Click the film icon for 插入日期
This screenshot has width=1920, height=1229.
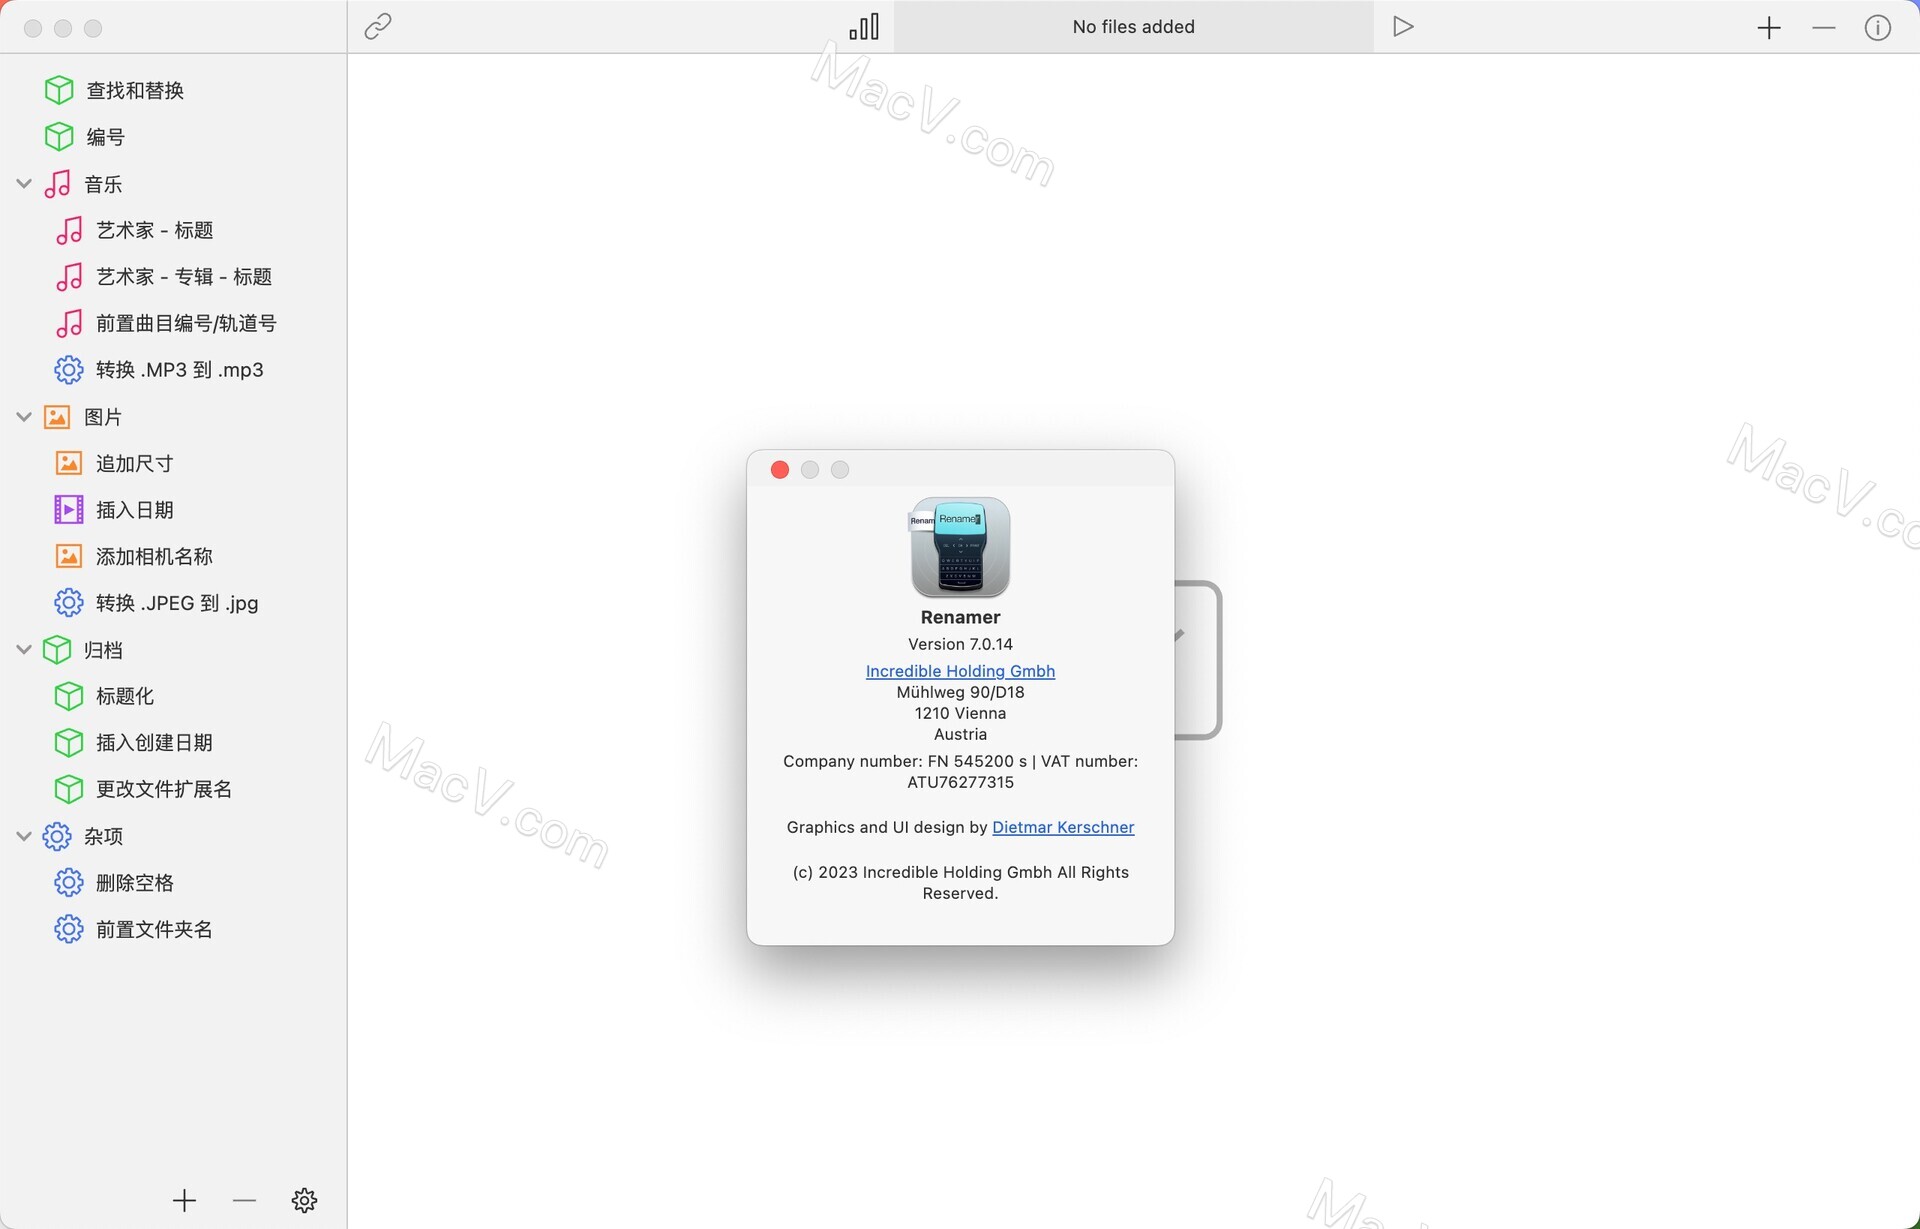[x=68, y=510]
